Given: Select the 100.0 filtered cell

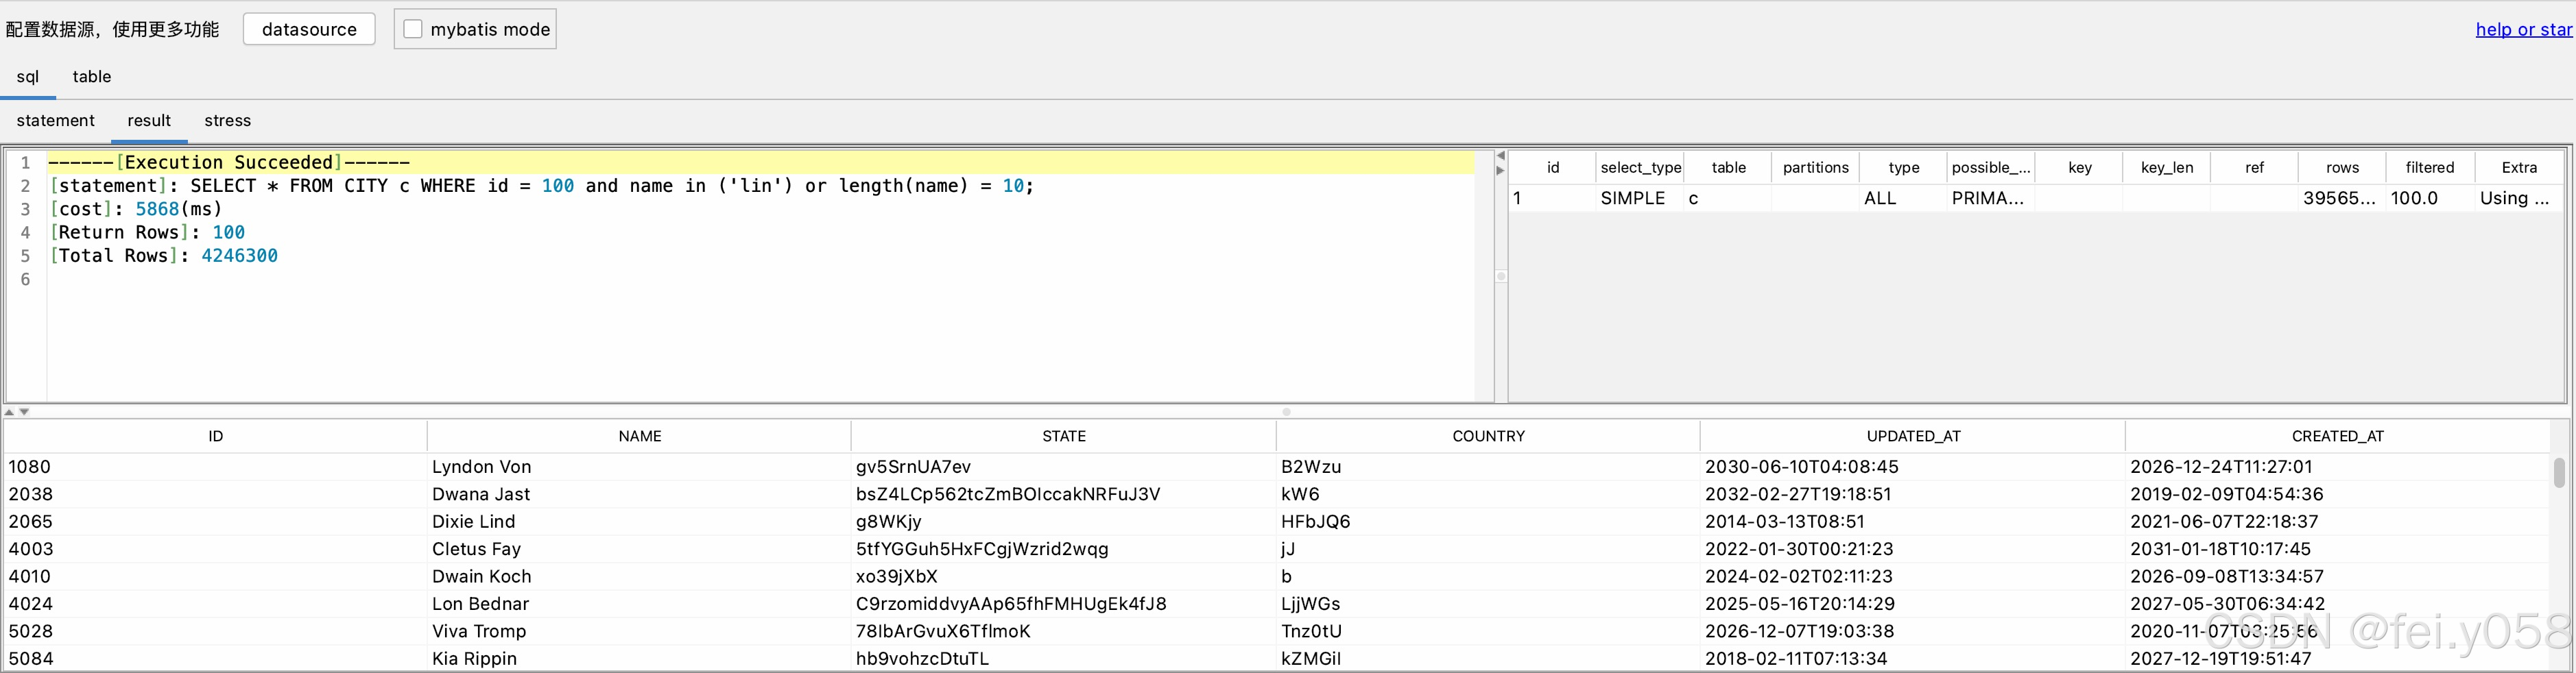Looking at the screenshot, I should coord(2430,198).
